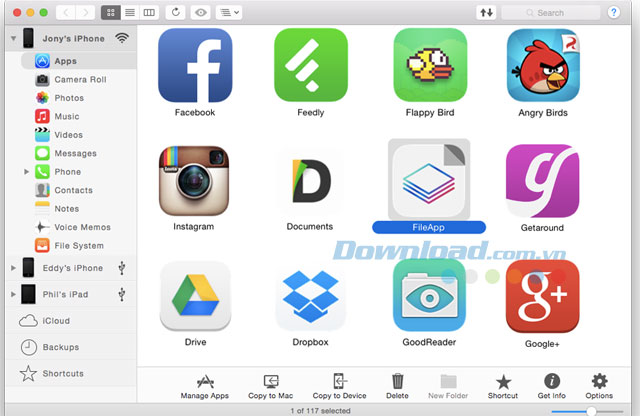The width and height of the screenshot is (640, 416).
Task: Open the help question mark button
Action: [x=613, y=13]
